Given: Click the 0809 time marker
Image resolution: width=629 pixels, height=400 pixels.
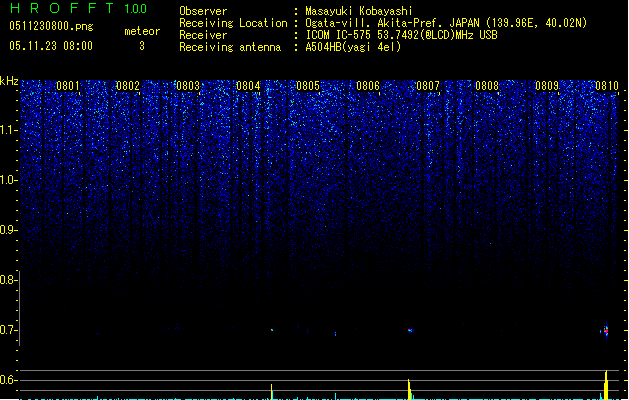Looking at the screenshot, I should (x=547, y=86).
